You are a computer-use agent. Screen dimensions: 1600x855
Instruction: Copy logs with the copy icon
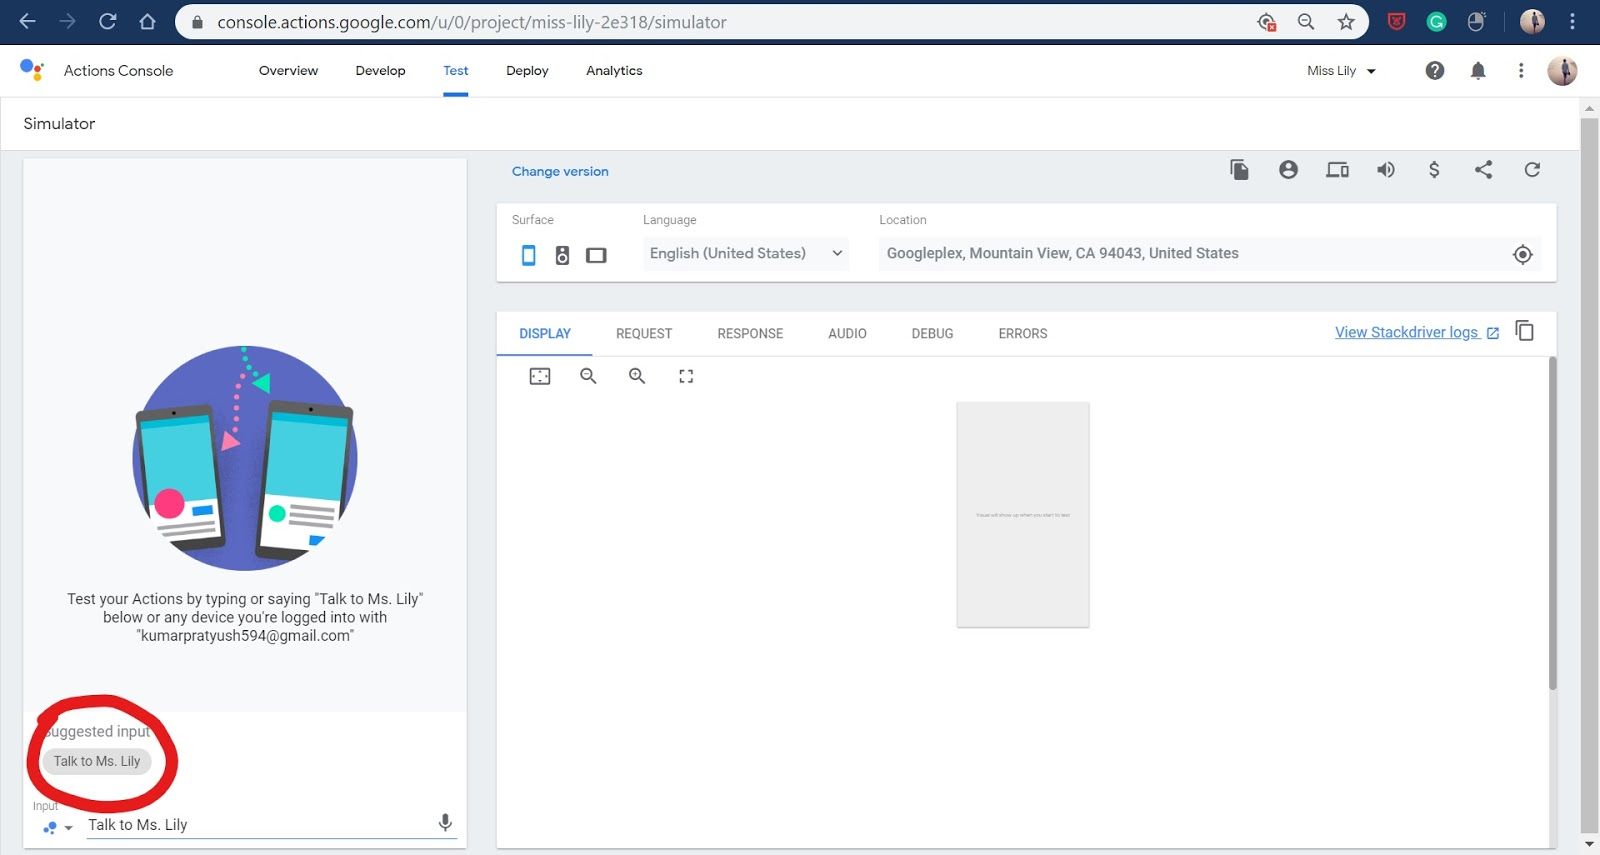tap(1524, 330)
